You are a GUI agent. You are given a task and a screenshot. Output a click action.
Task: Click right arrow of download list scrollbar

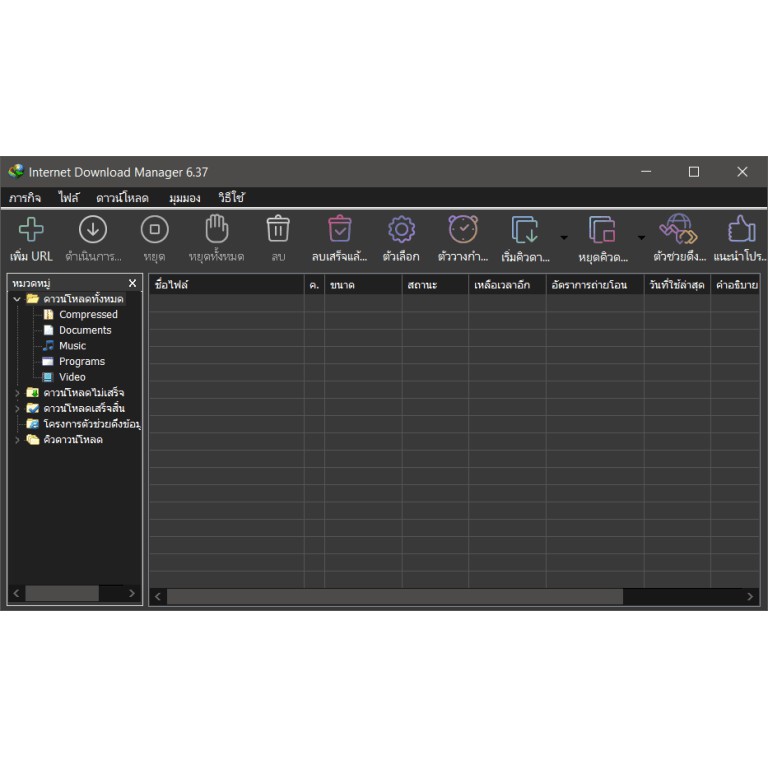pos(750,597)
